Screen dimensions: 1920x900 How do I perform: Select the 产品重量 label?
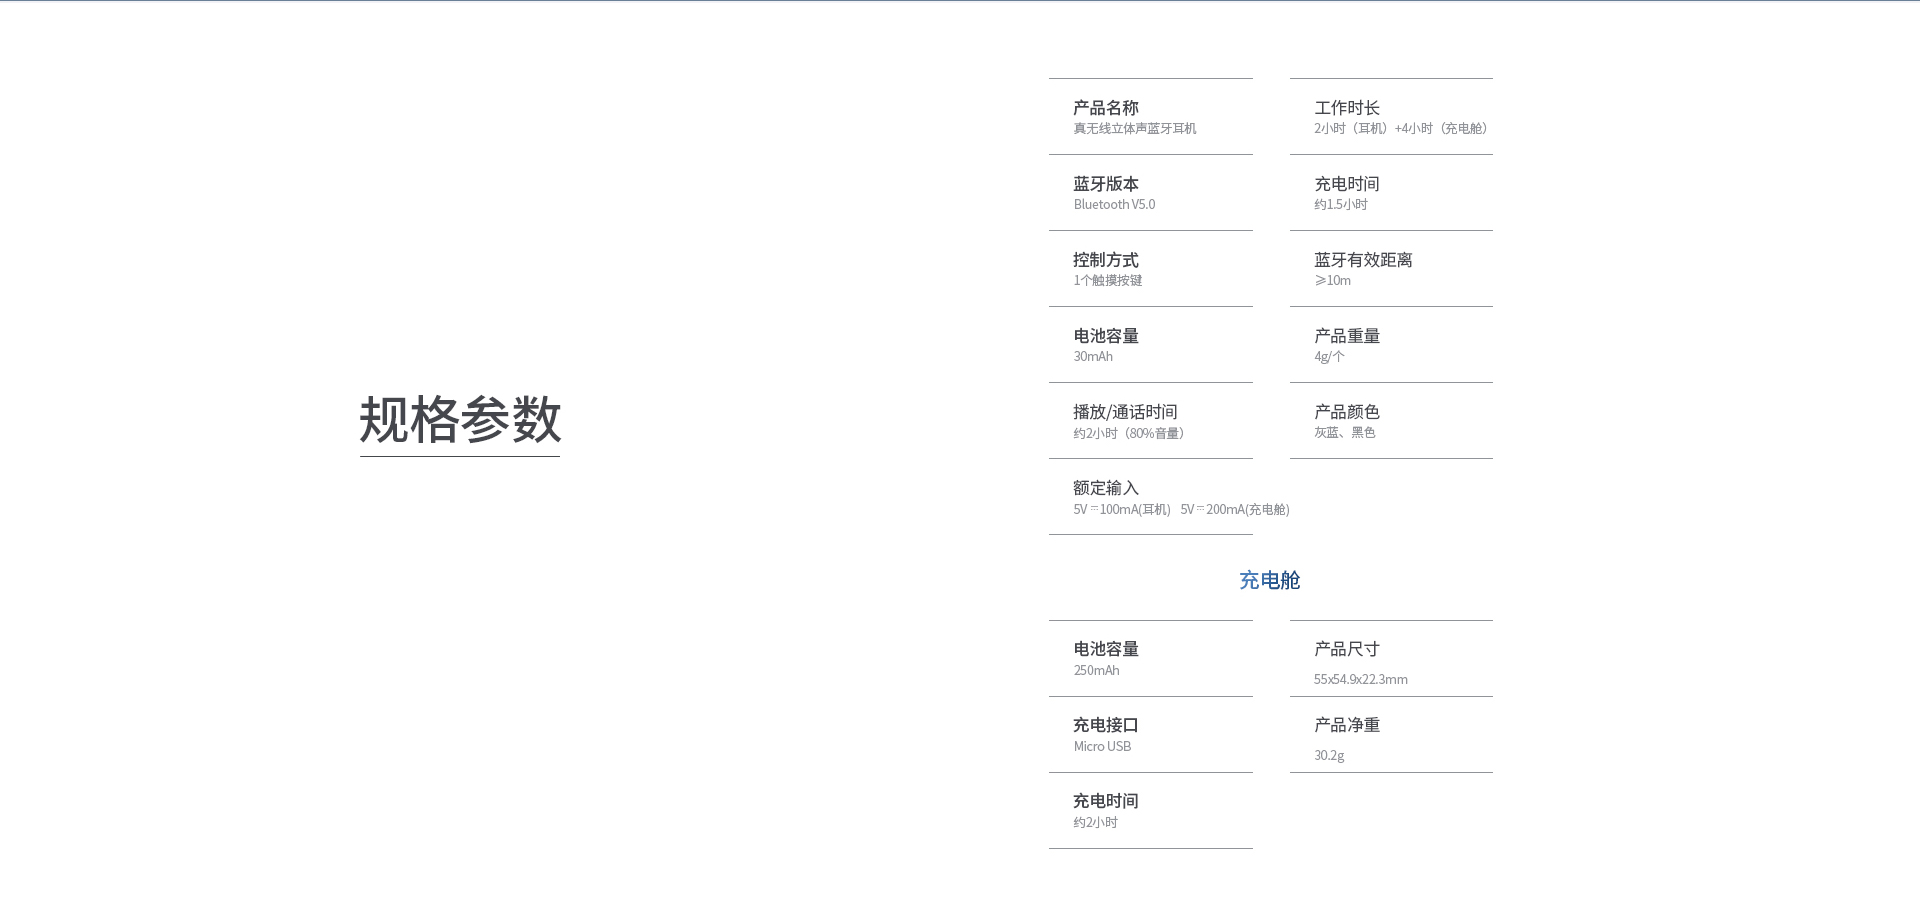coord(1347,336)
